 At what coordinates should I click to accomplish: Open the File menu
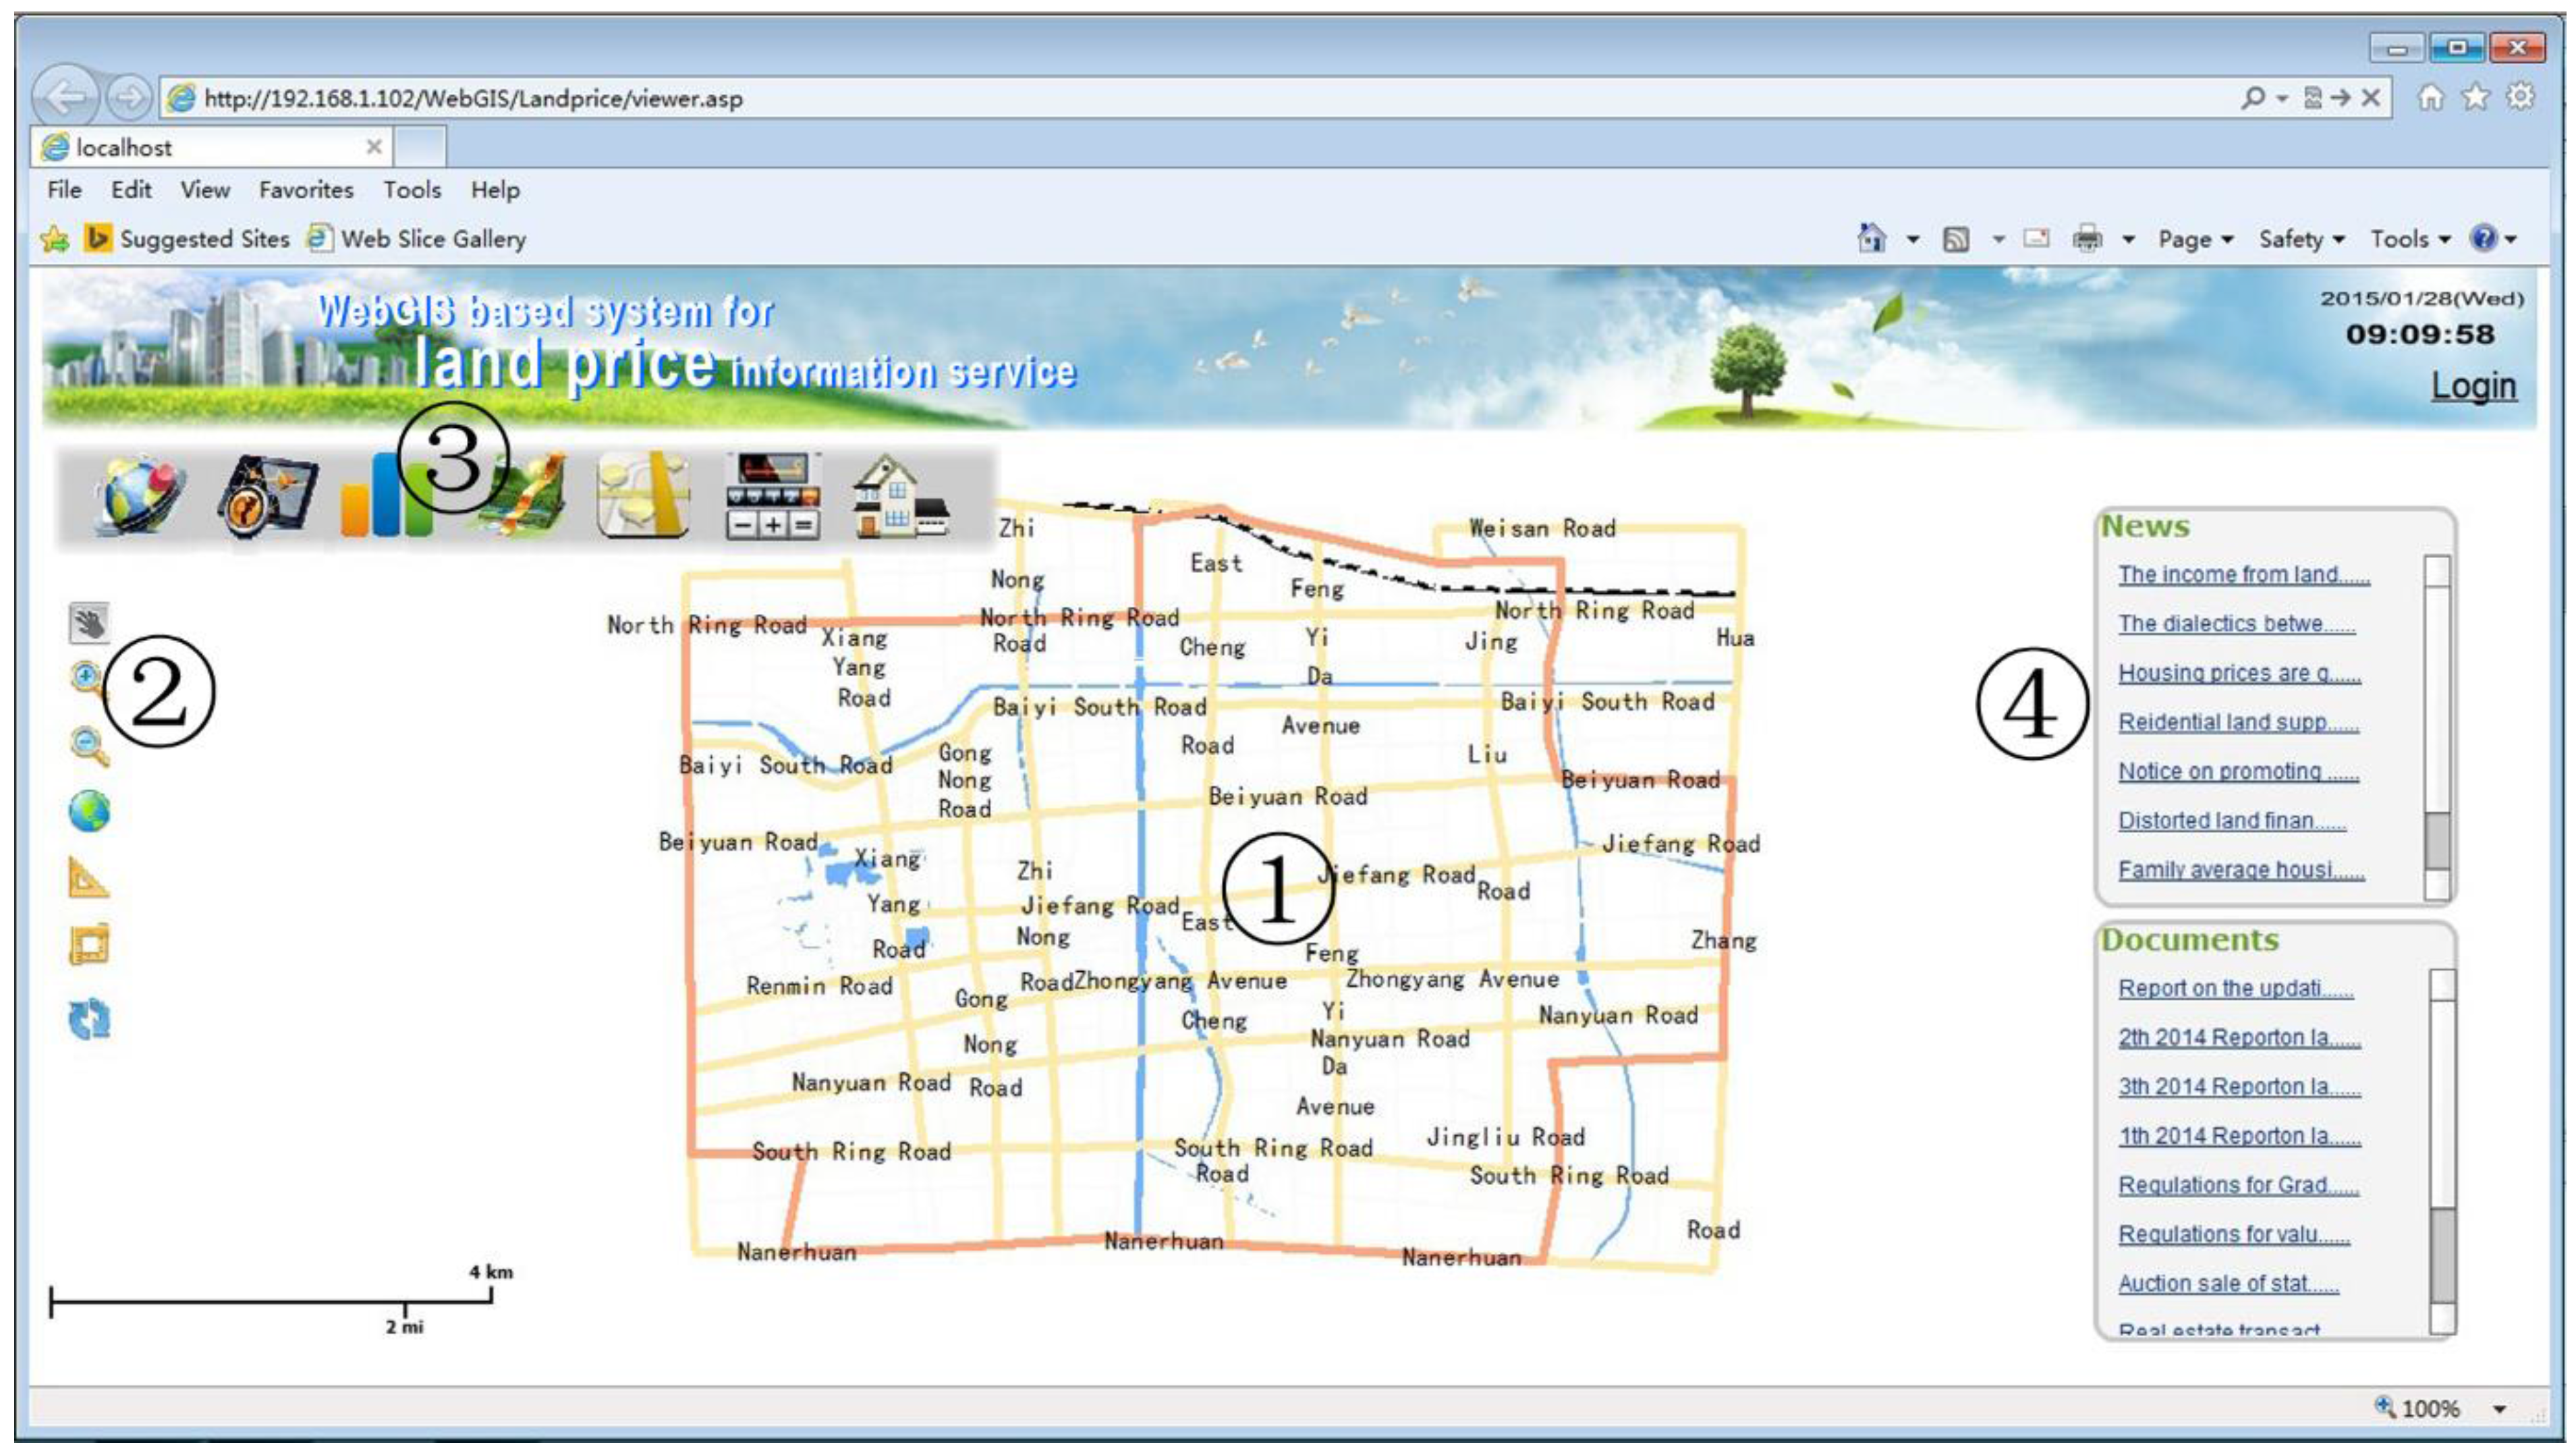pyautogui.click(x=65, y=189)
